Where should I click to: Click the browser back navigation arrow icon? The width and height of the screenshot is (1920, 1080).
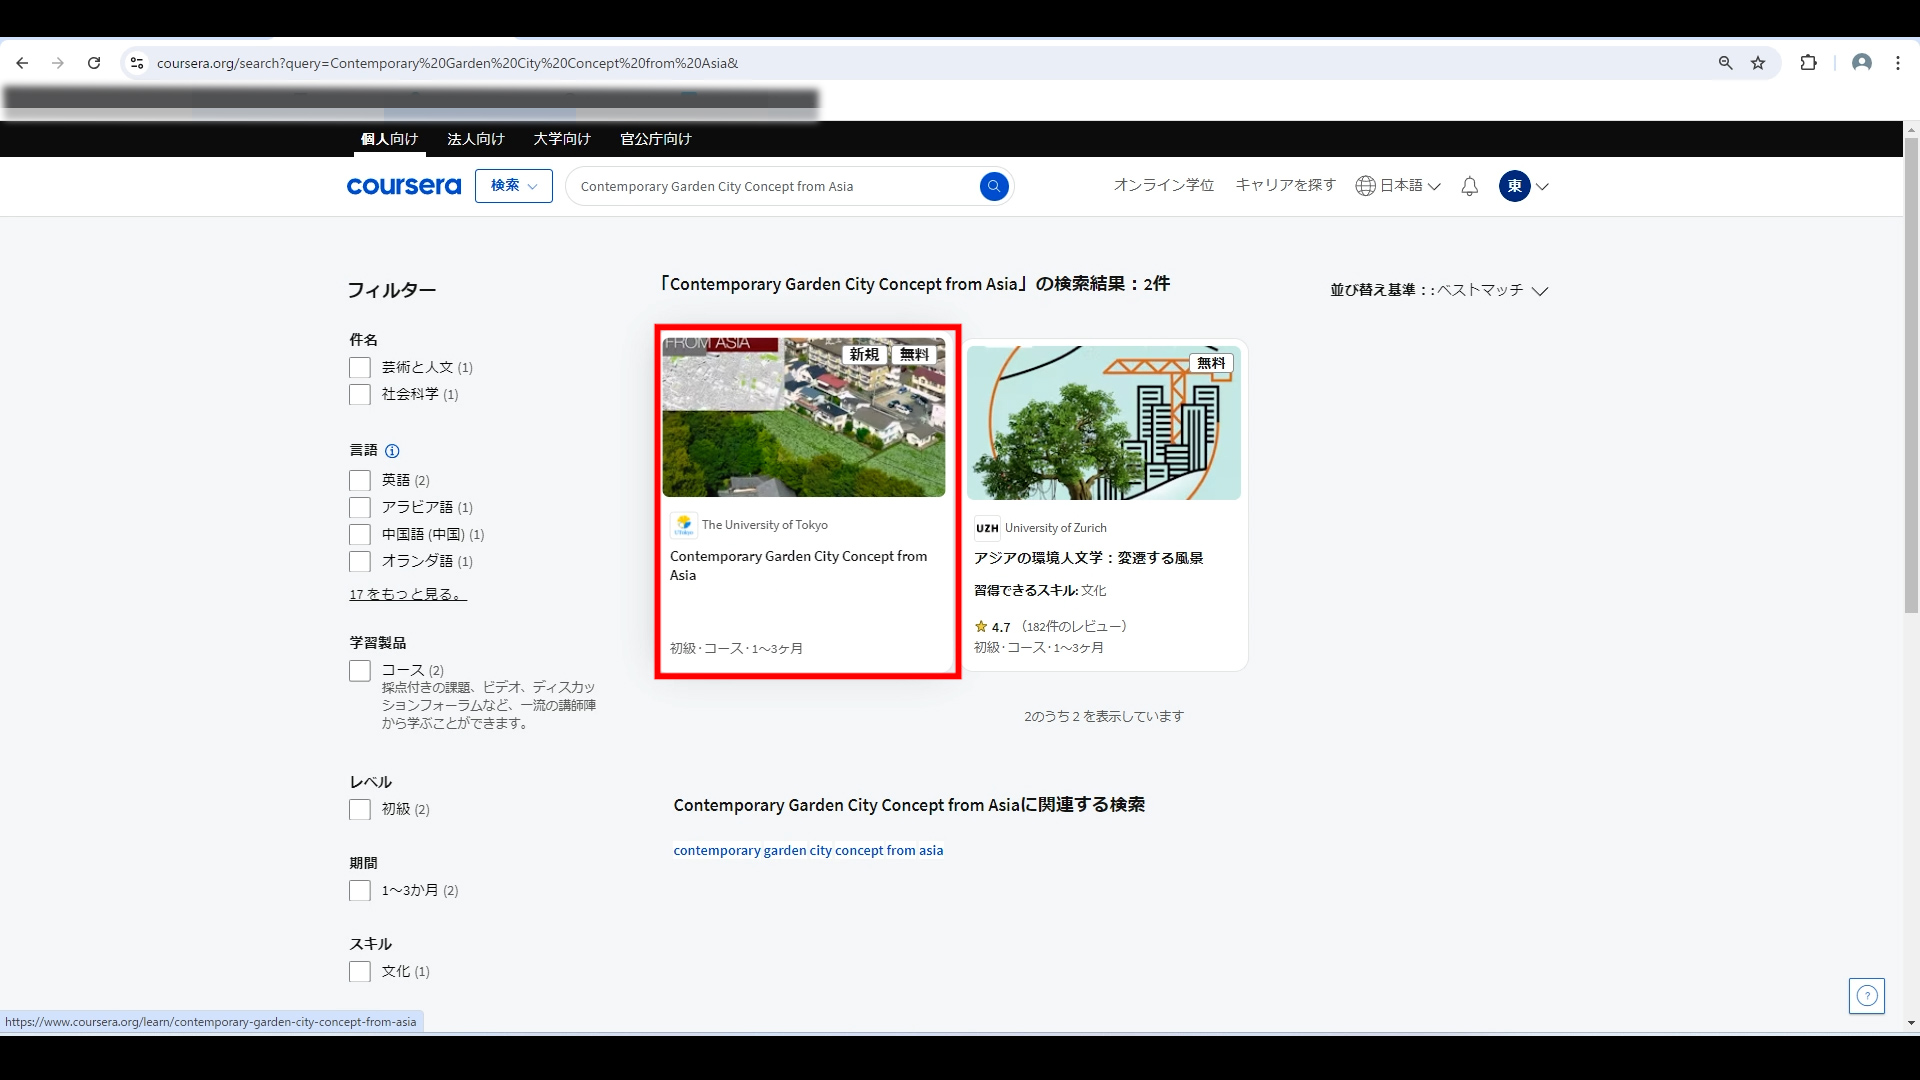(22, 62)
